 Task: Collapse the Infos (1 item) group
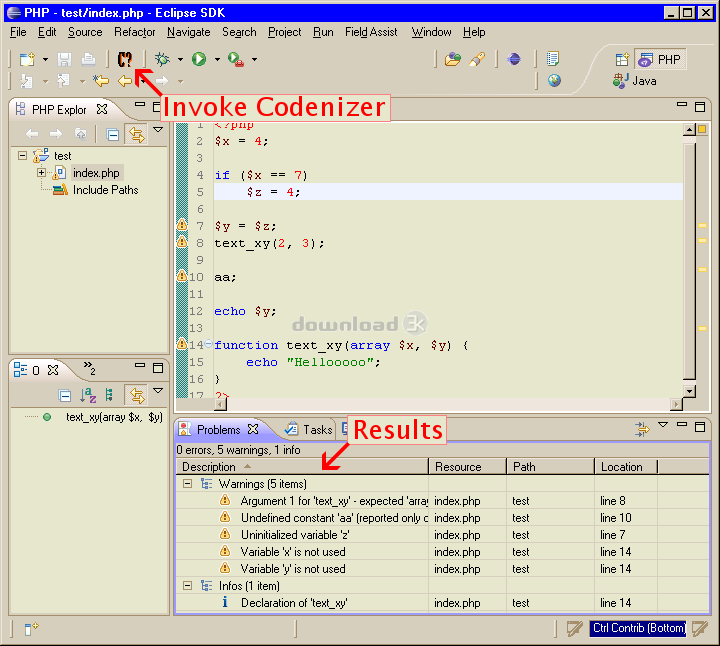(x=187, y=585)
